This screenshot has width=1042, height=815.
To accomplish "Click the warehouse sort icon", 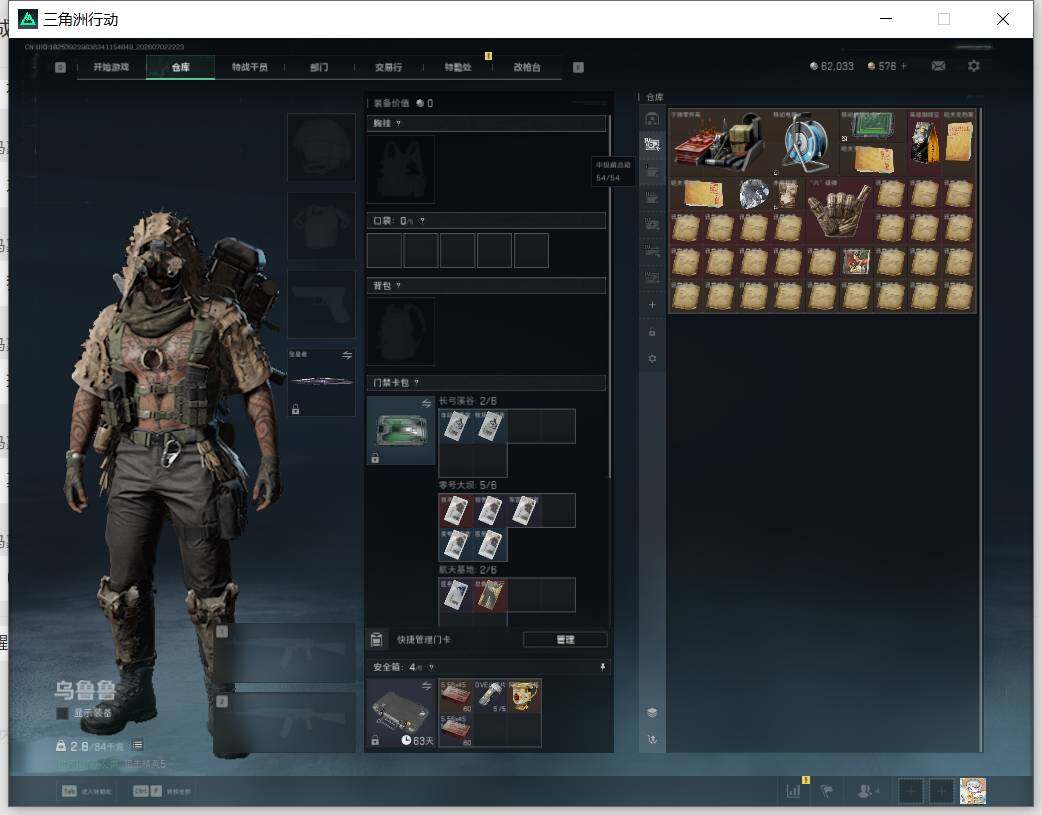I will pos(652,739).
